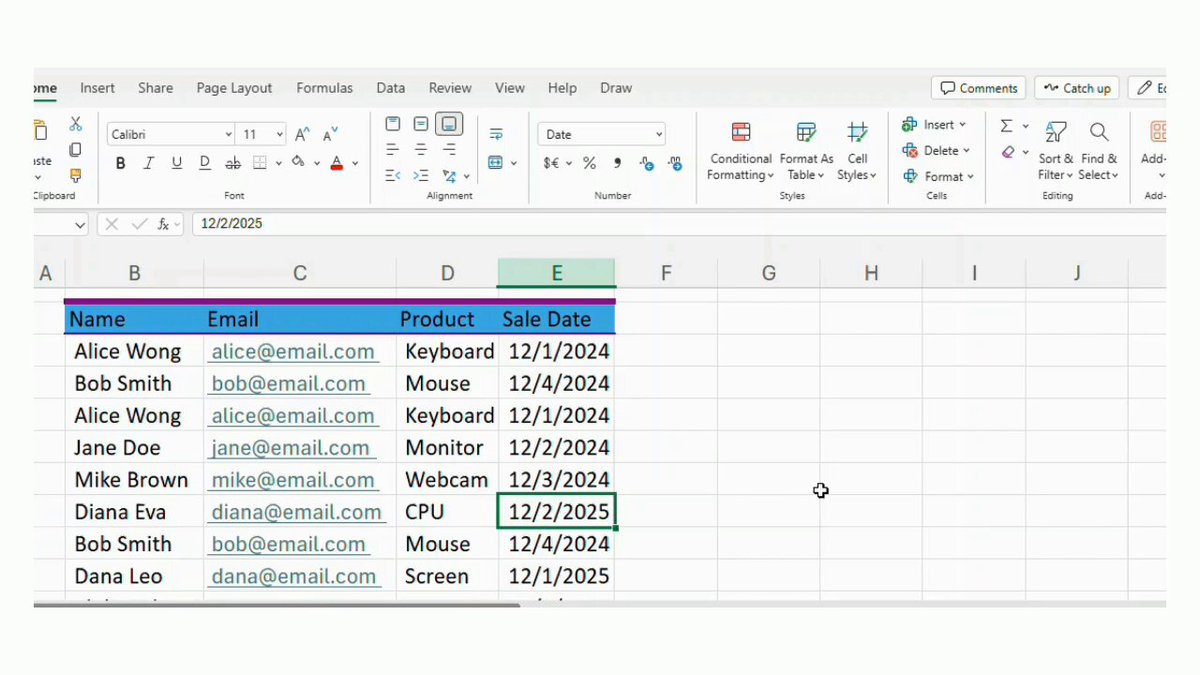Open the diana@email.com link
The image size is (1200, 675).
[x=296, y=512]
